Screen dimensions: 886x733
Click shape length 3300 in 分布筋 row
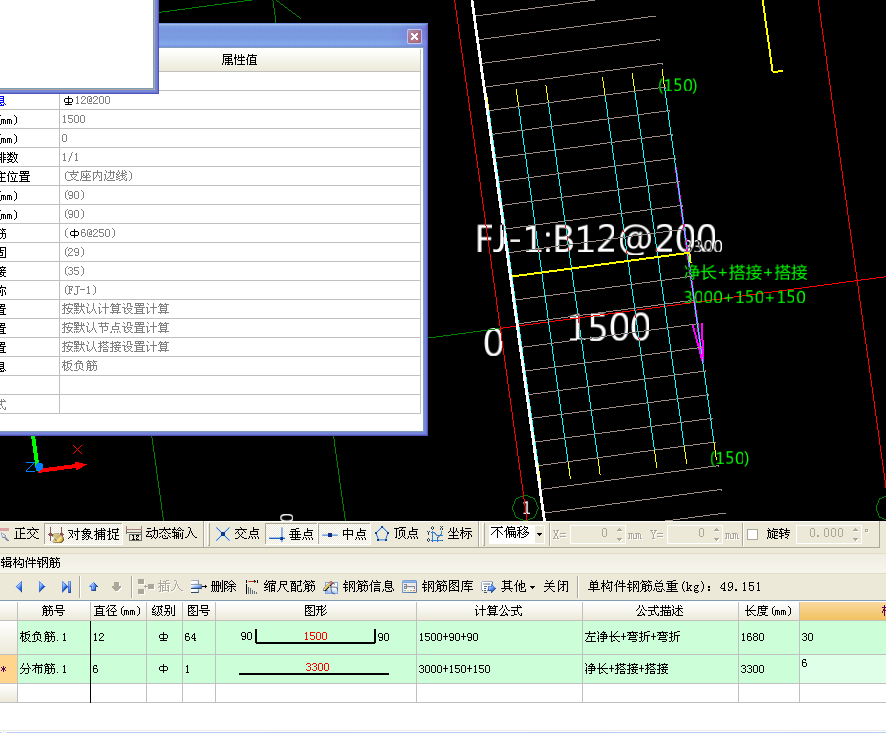tap(317, 667)
